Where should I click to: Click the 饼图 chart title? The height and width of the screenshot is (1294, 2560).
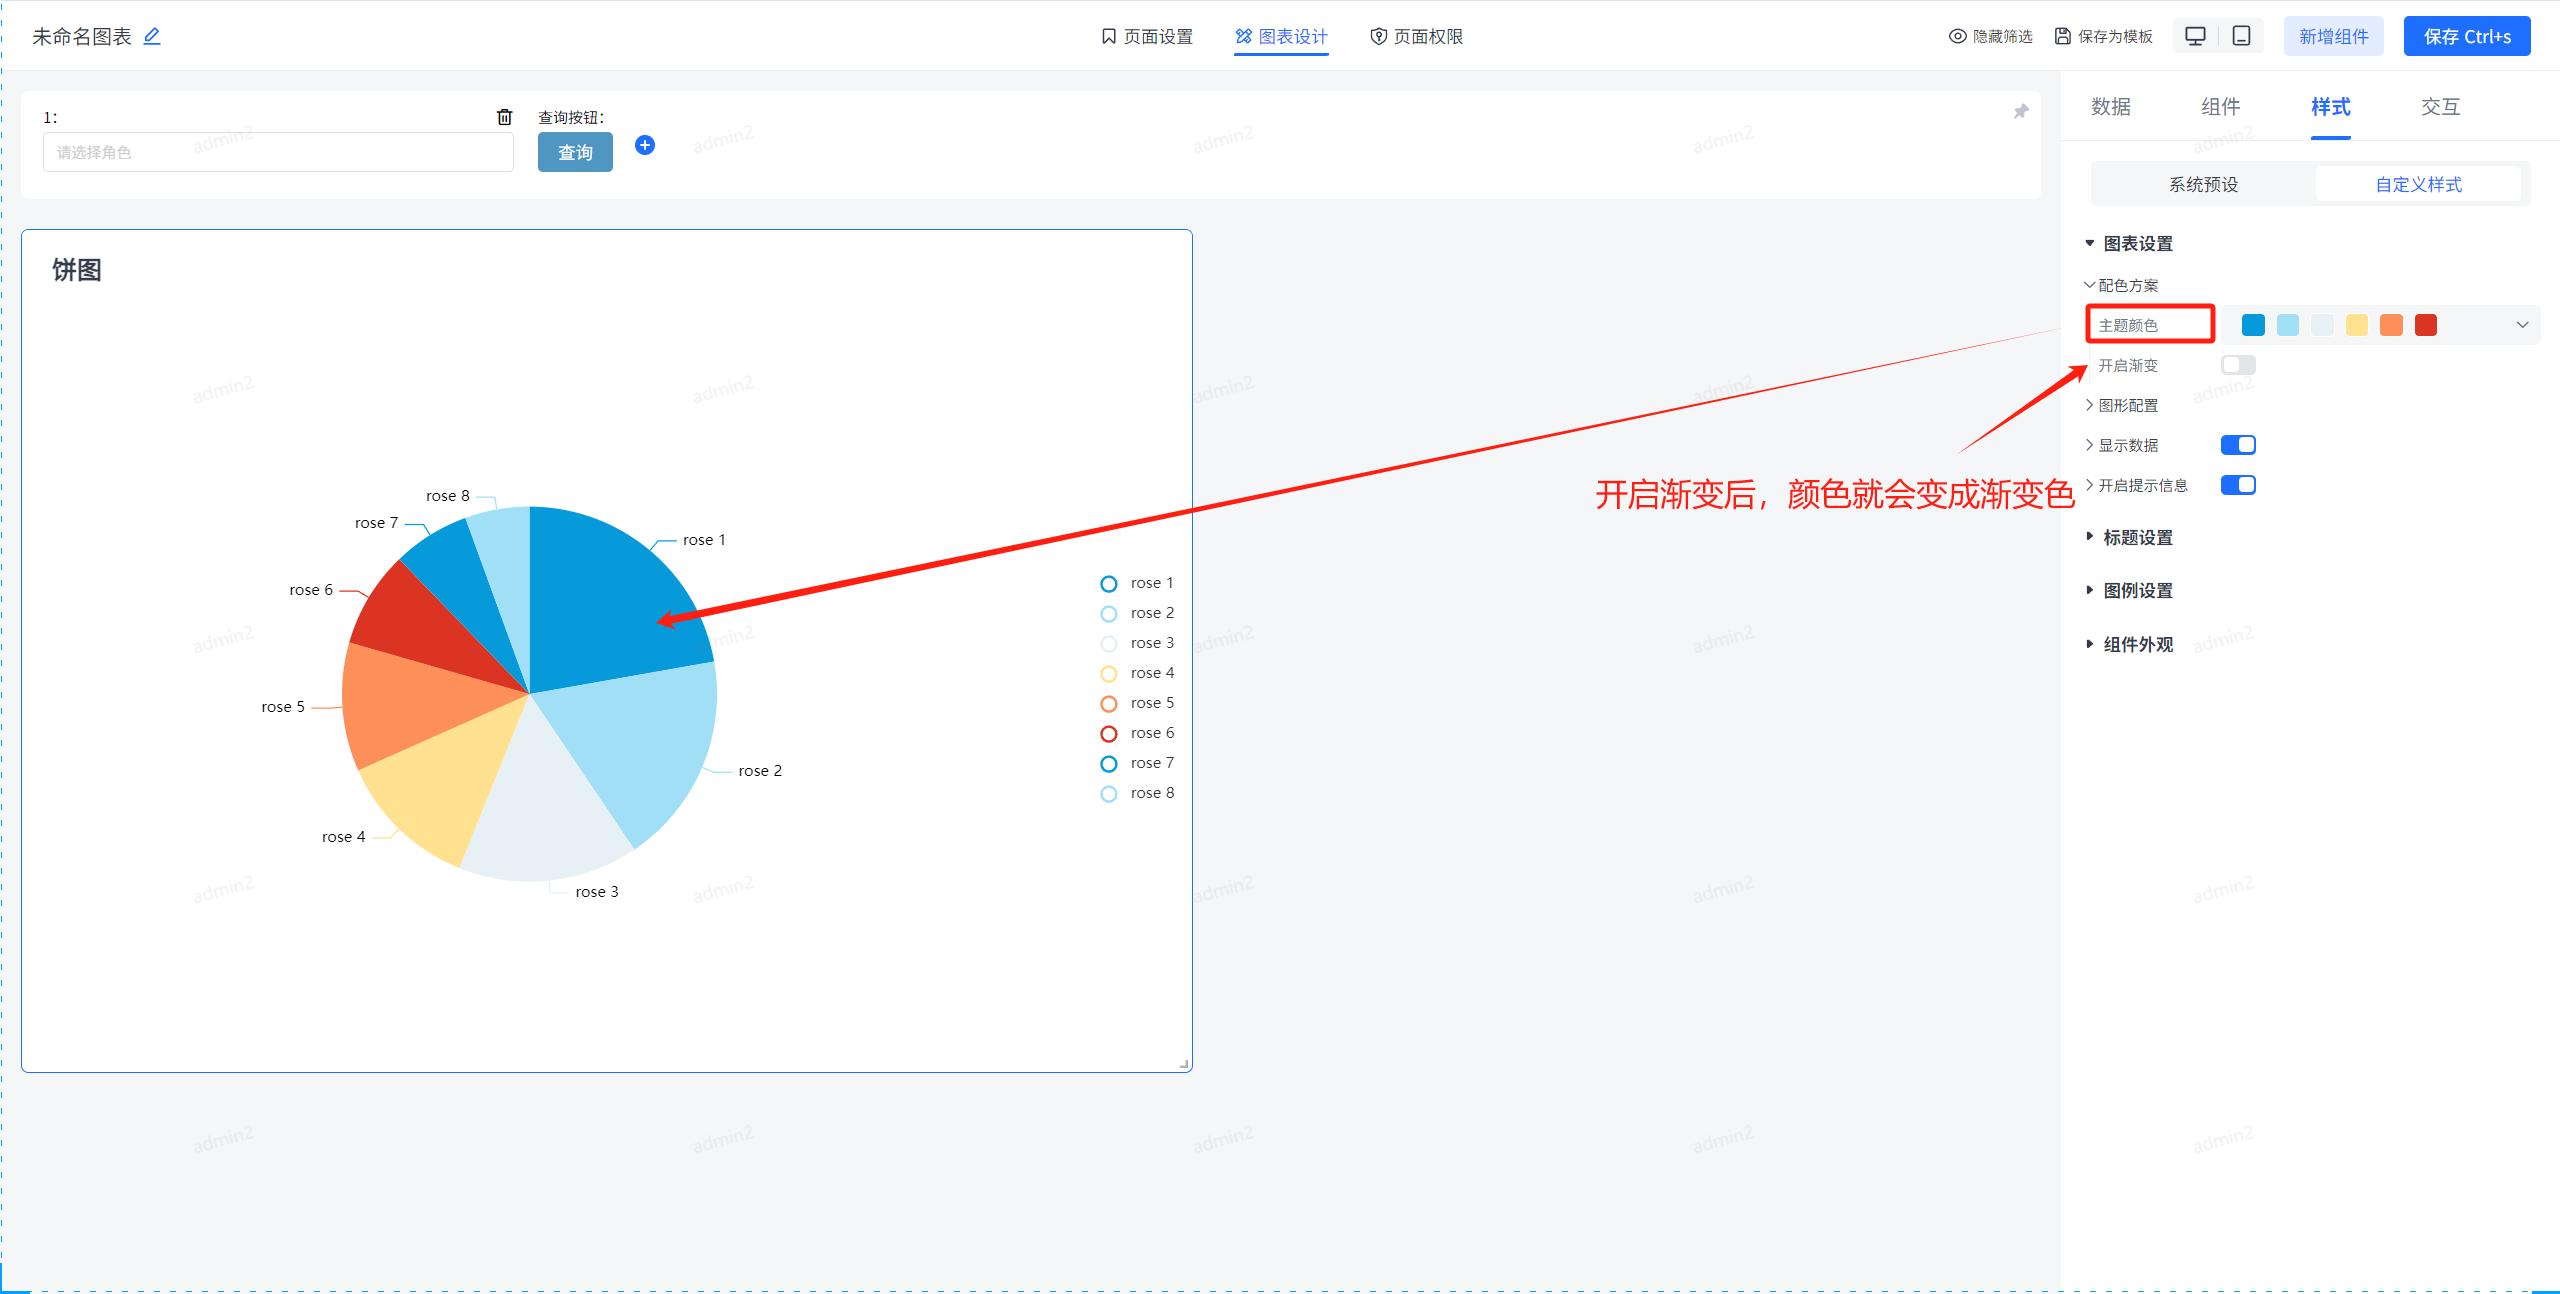click(x=77, y=270)
